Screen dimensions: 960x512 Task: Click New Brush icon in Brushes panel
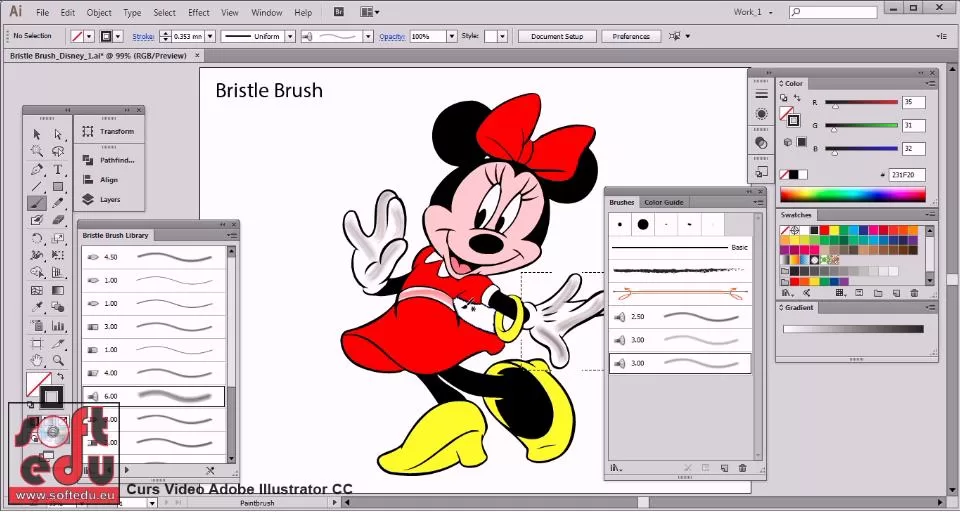(724, 468)
